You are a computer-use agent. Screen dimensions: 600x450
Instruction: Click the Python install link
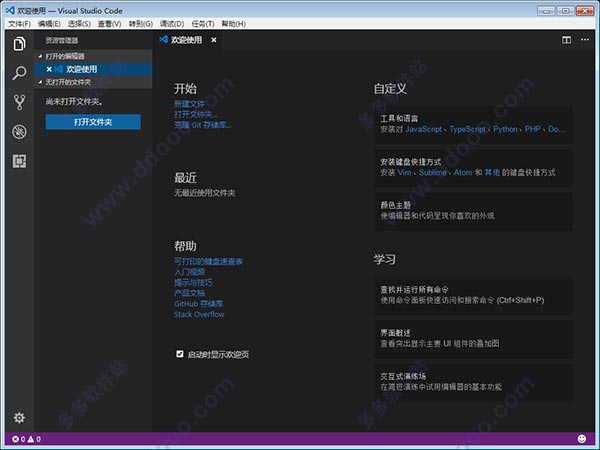pyautogui.click(x=505, y=129)
